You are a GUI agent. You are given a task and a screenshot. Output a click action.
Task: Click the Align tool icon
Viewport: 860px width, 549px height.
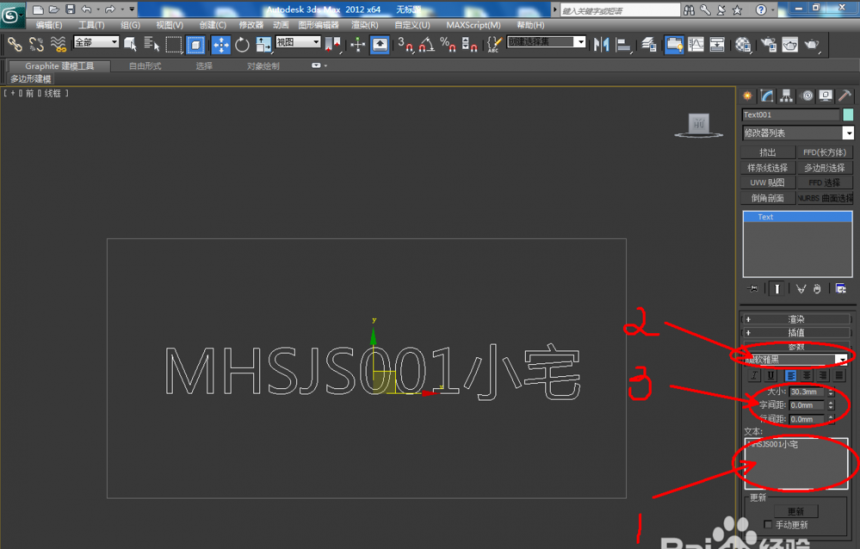coord(623,44)
